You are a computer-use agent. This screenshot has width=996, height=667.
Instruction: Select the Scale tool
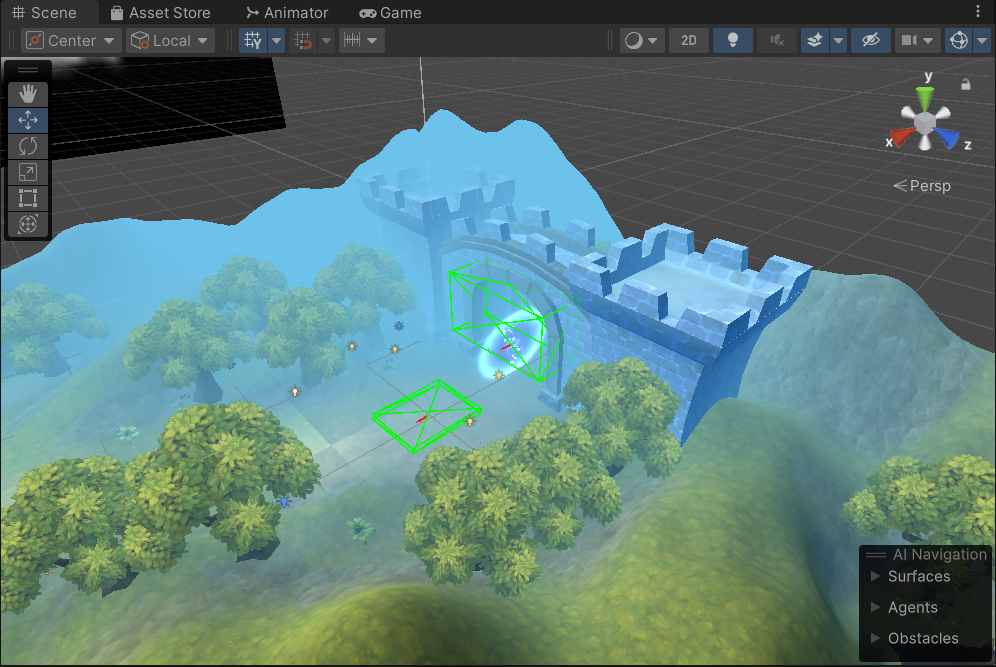tap(28, 172)
